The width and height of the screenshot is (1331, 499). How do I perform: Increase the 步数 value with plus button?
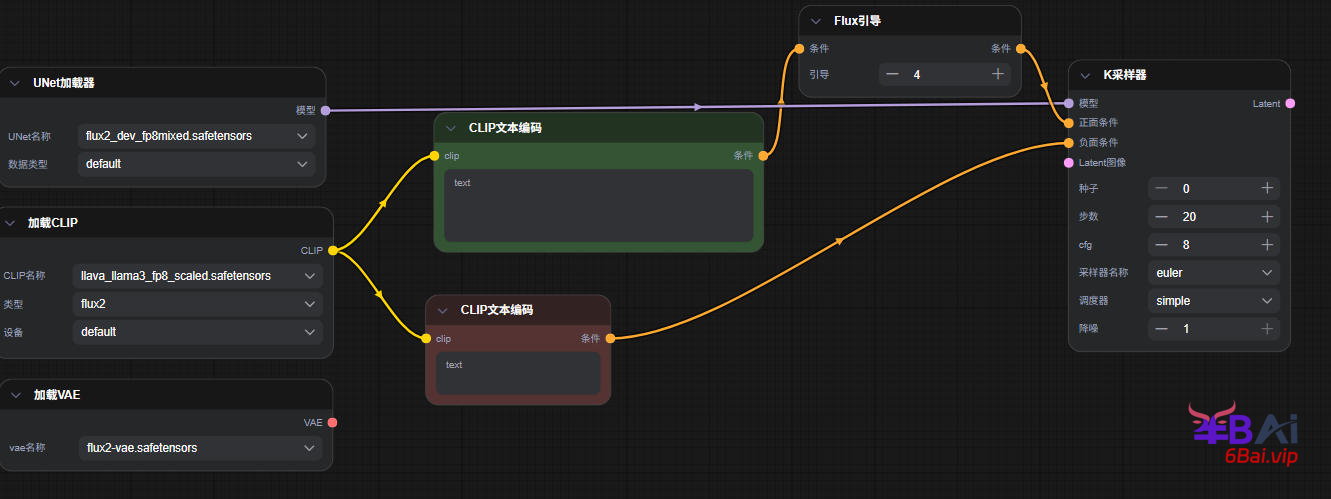pyautogui.click(x=1266, y=216)
